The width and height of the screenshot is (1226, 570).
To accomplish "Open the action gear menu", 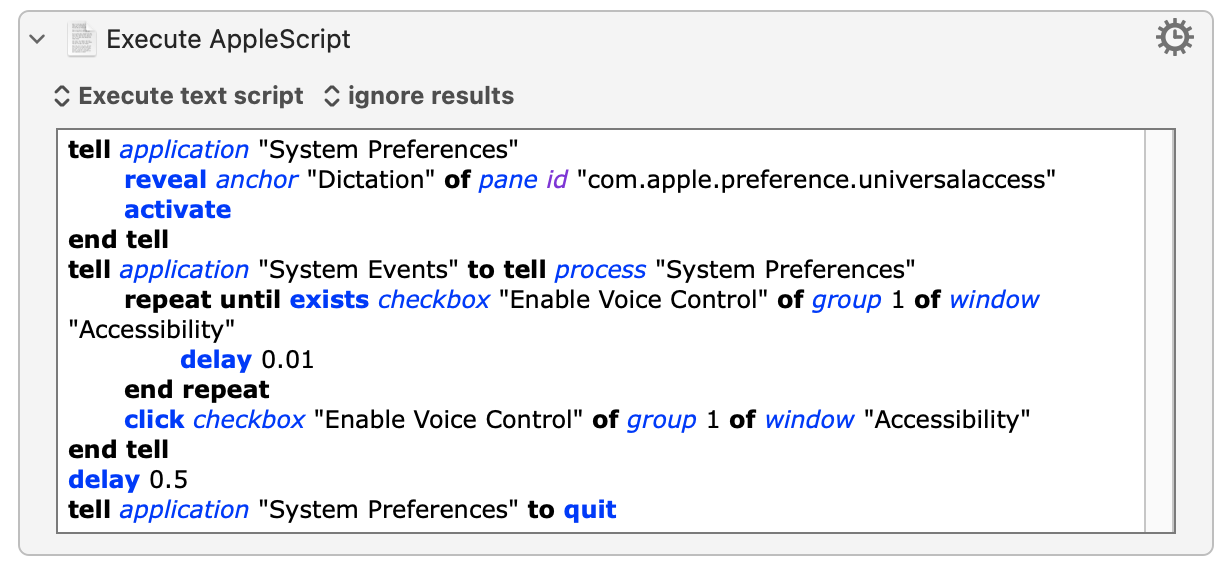I will 1174,38.
